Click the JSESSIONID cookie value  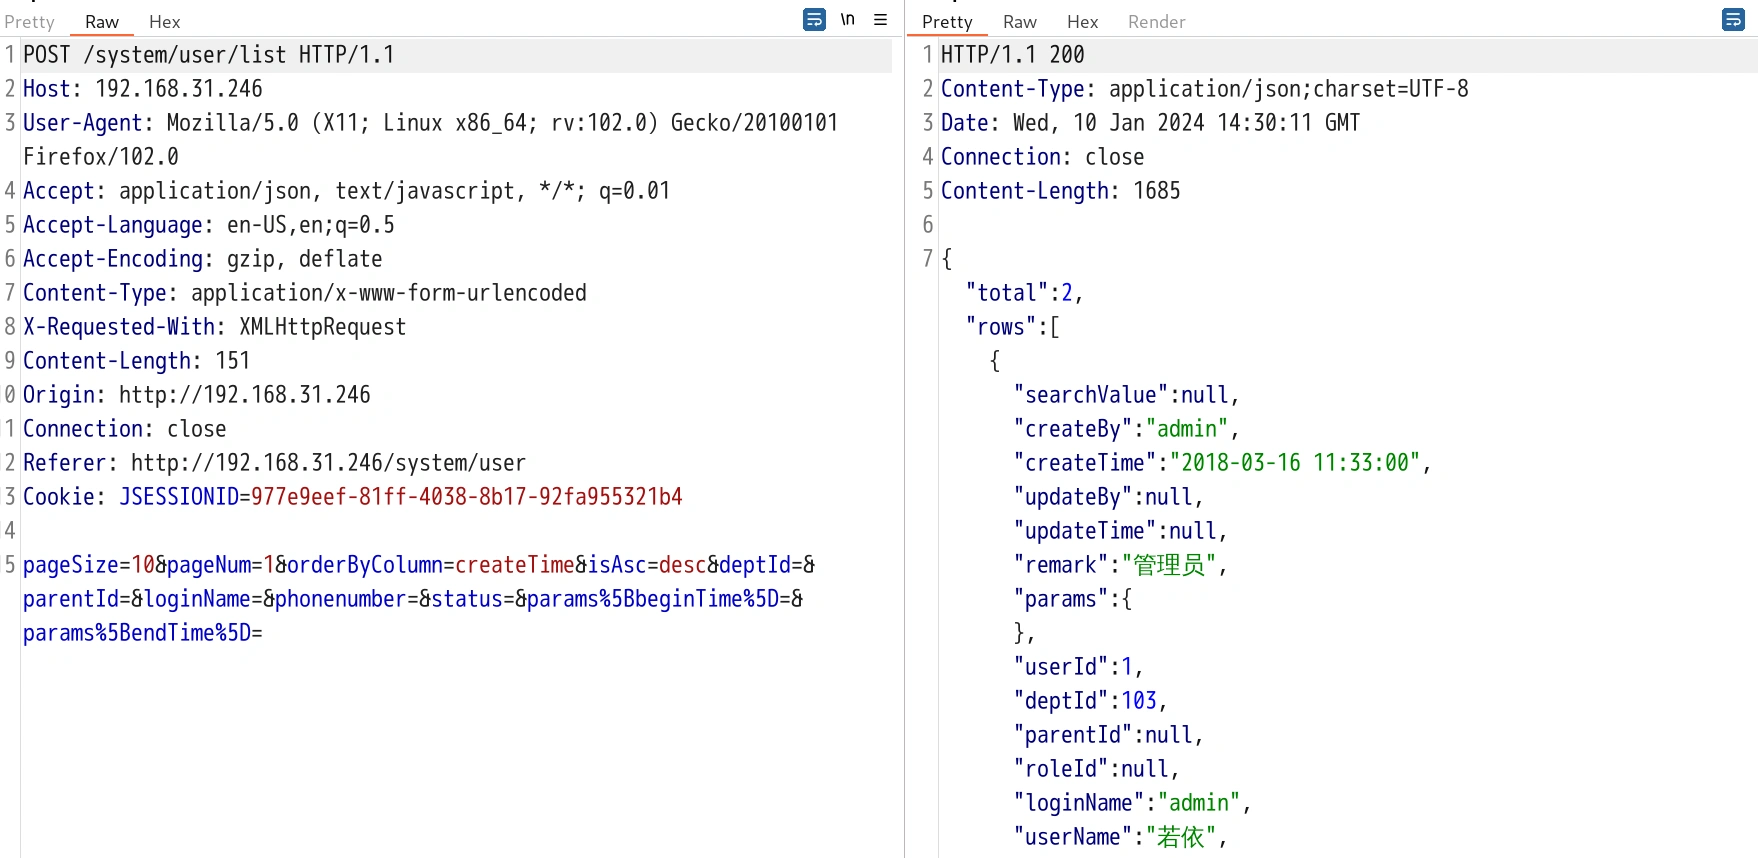click(466, 497)
